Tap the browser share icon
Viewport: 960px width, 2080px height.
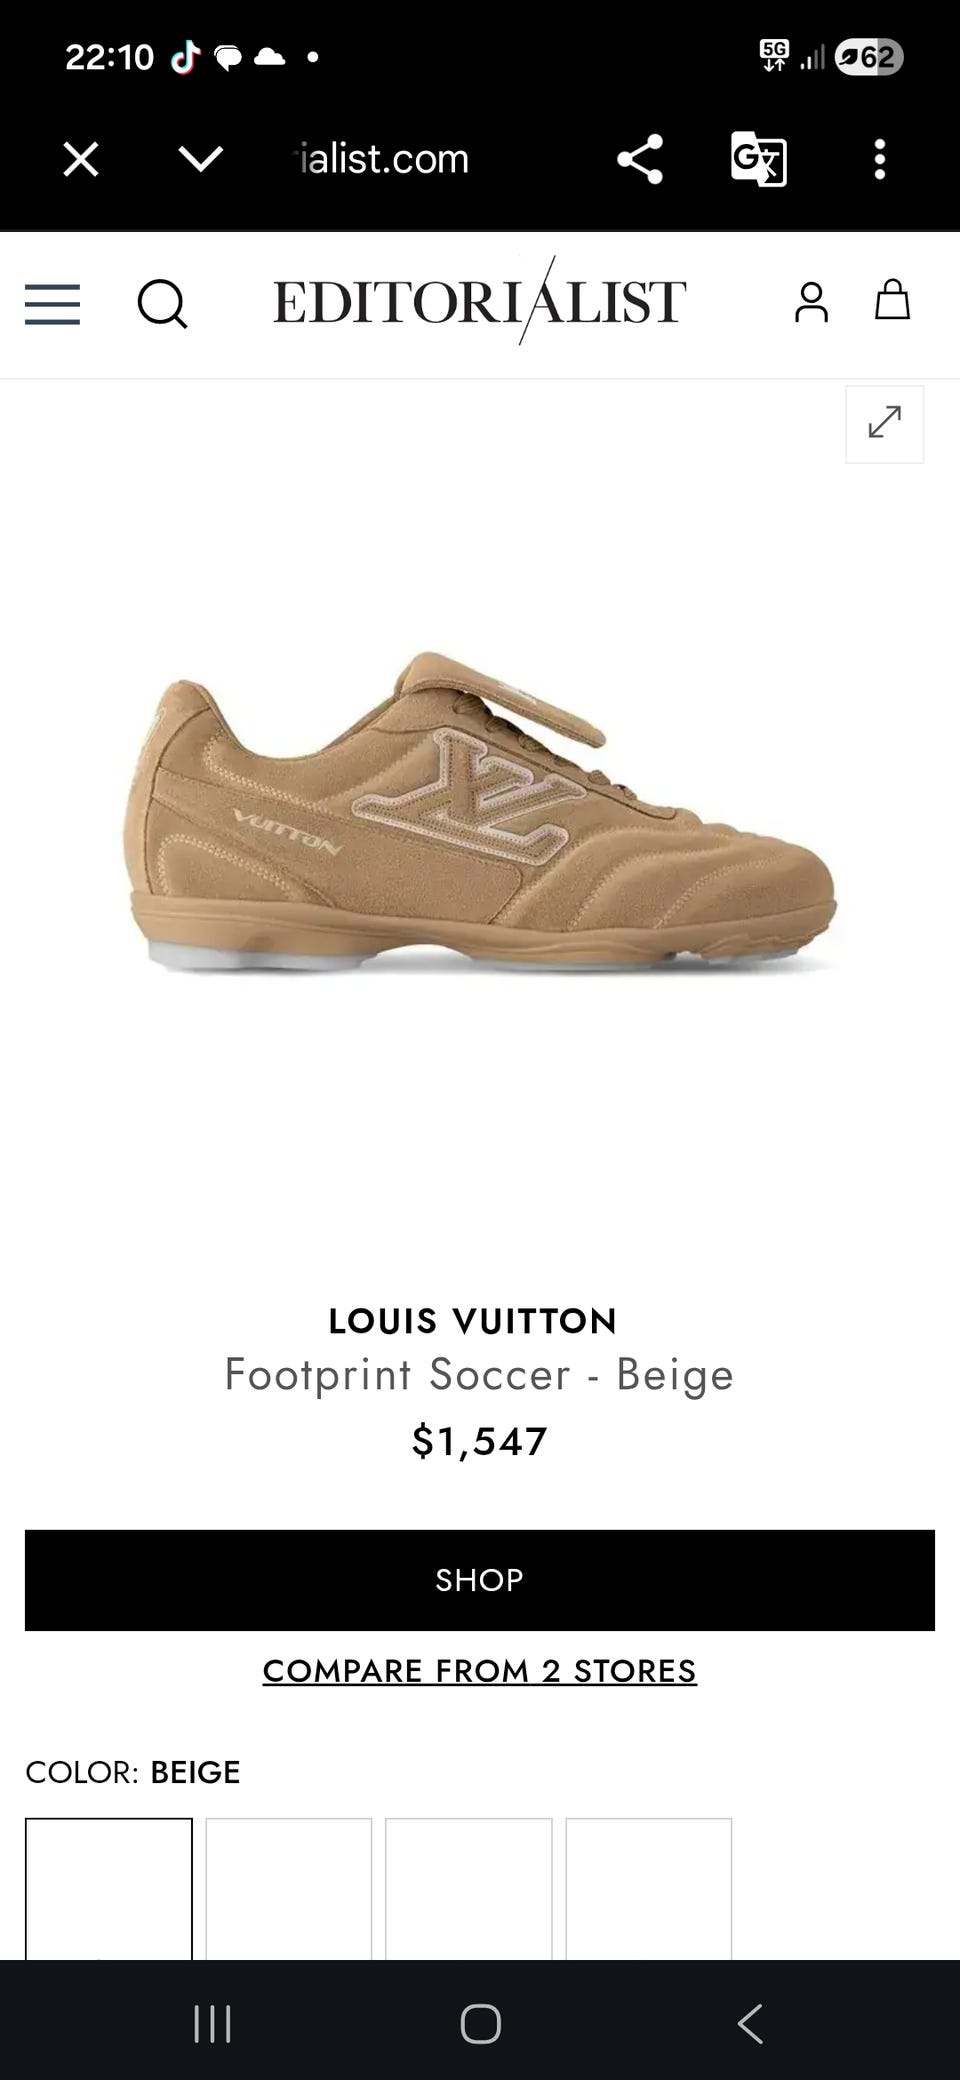(640, 159)
